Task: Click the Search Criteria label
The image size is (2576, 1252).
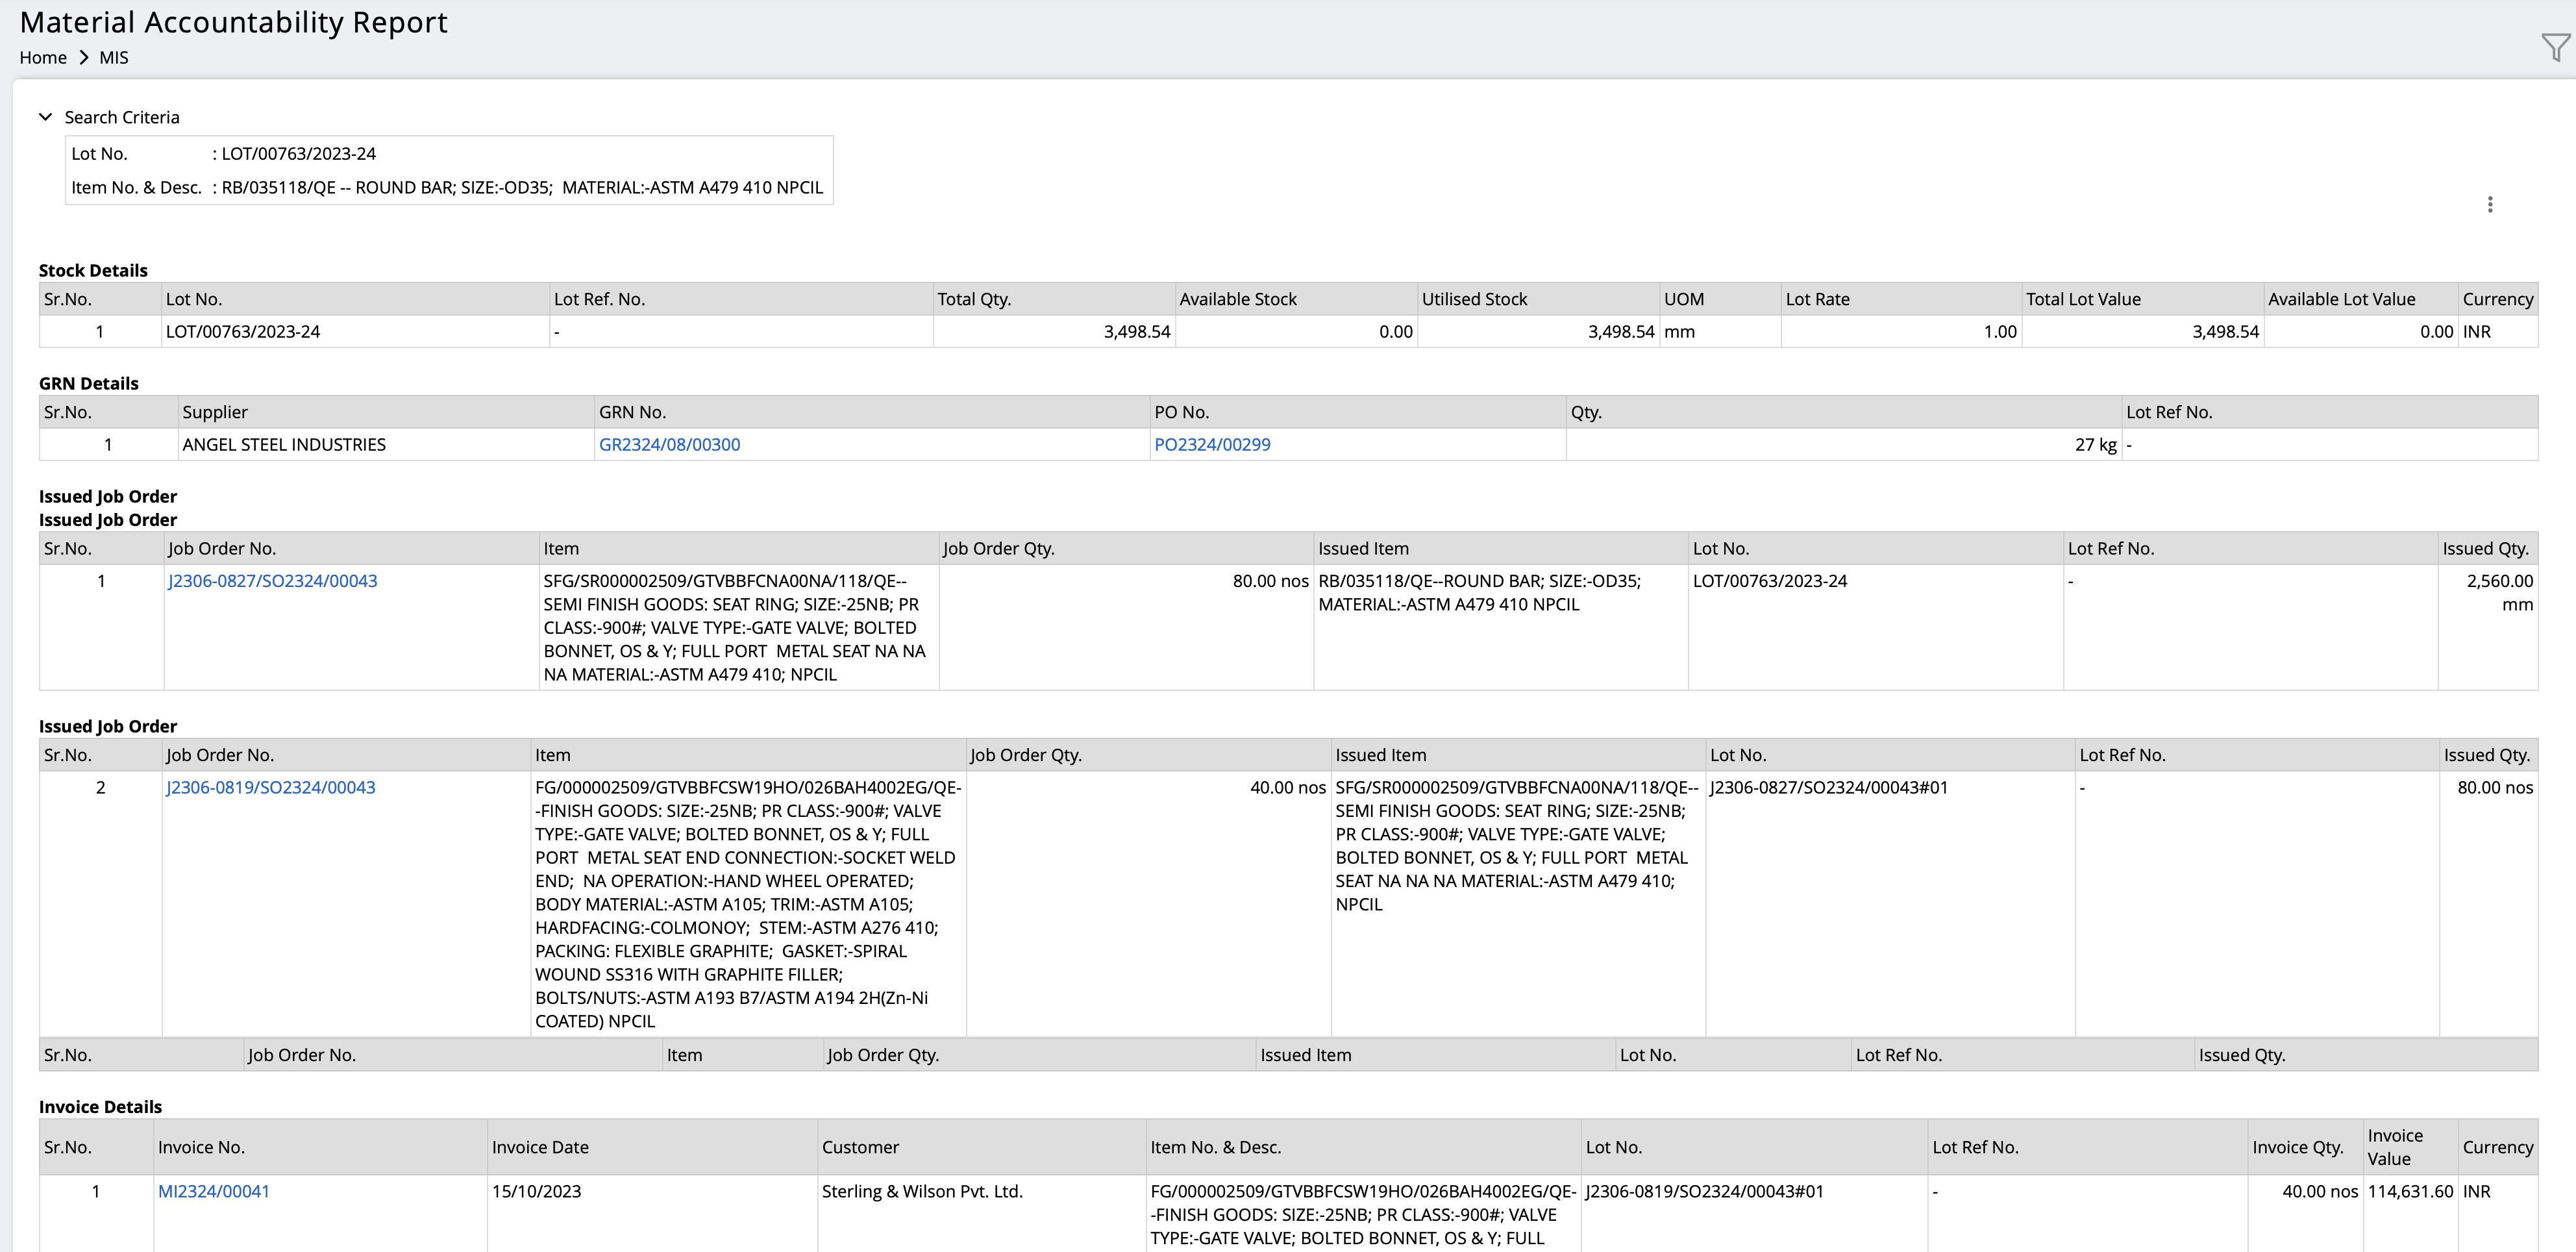Action: coord(122,117)
